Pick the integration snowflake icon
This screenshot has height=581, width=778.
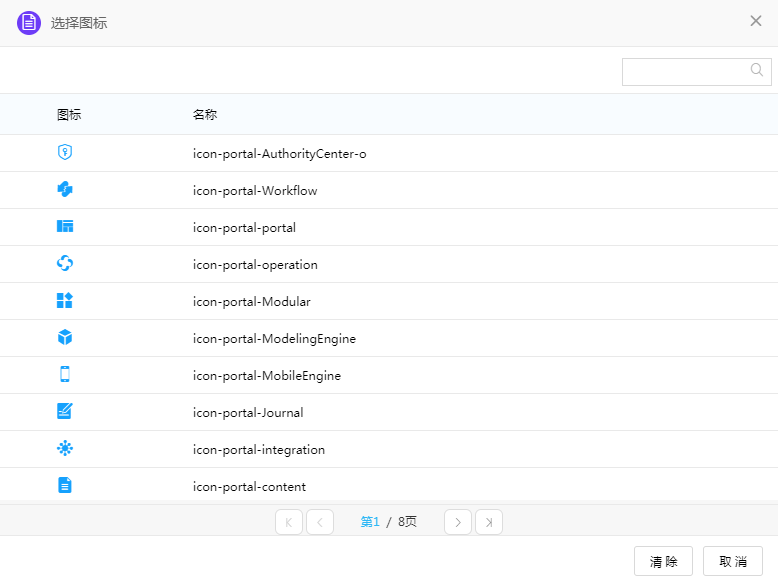click(65, 449)
